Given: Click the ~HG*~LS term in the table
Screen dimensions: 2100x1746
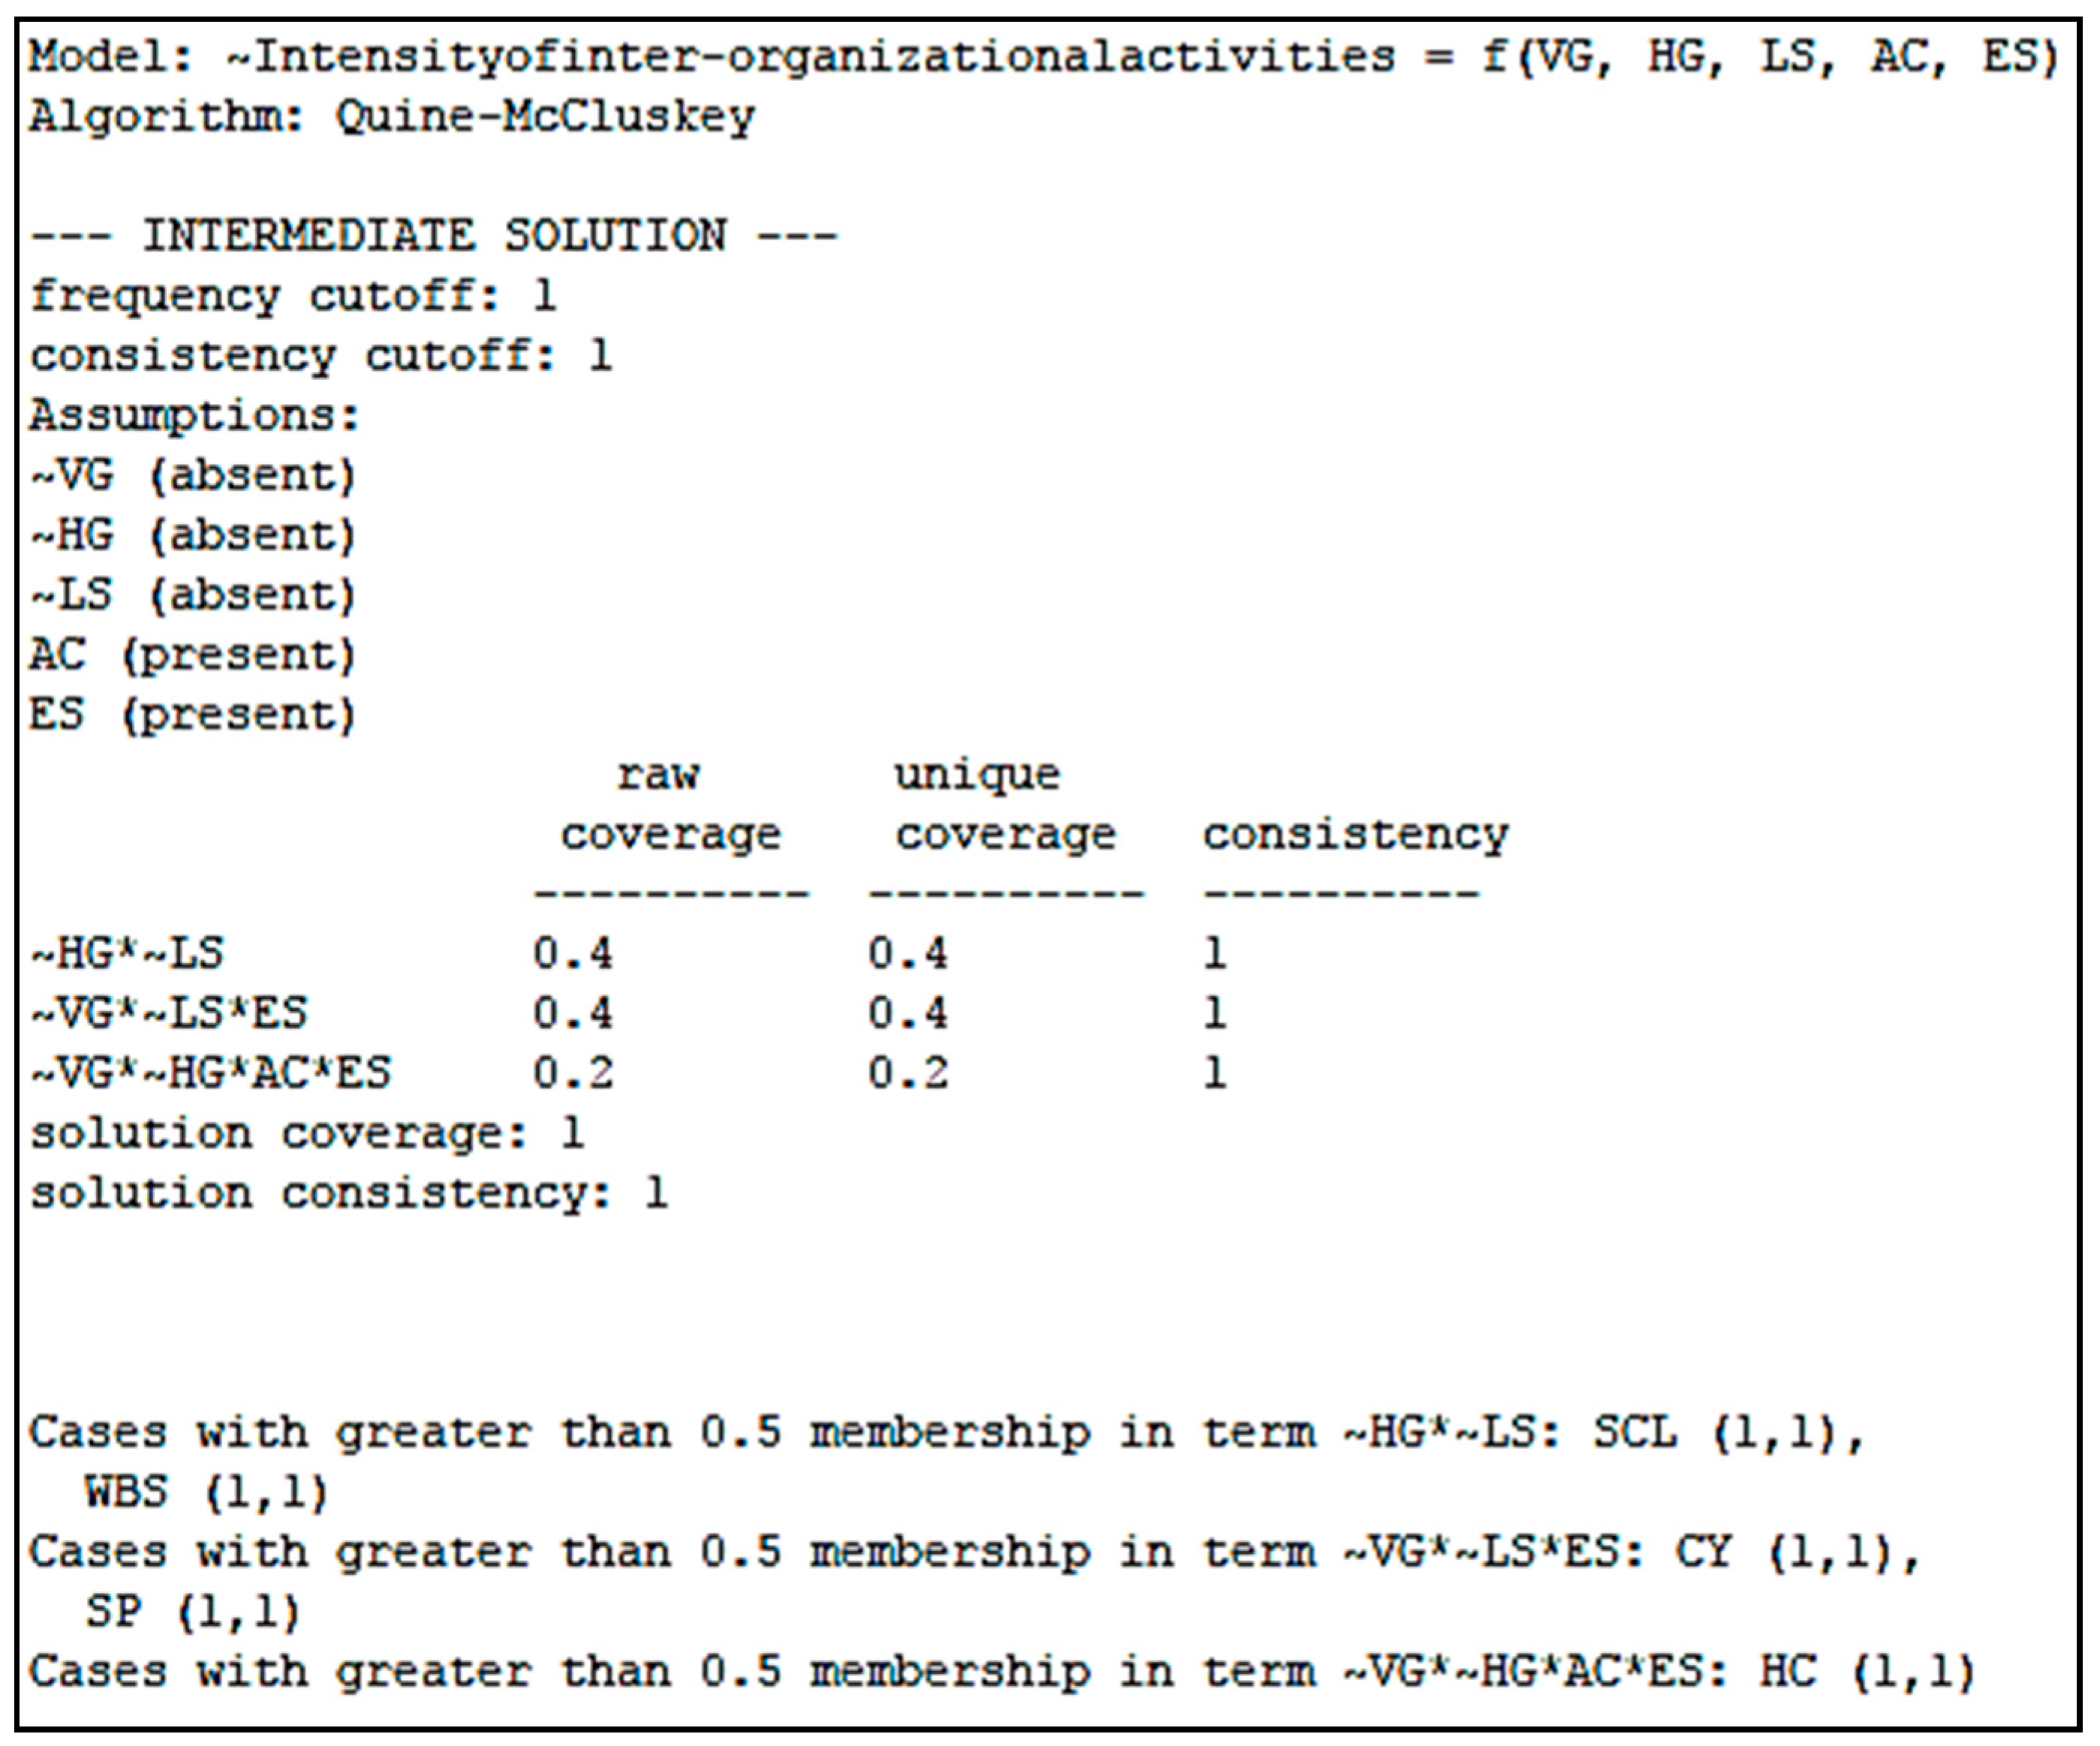Looking at the screenshot, I should coord(127,953).
